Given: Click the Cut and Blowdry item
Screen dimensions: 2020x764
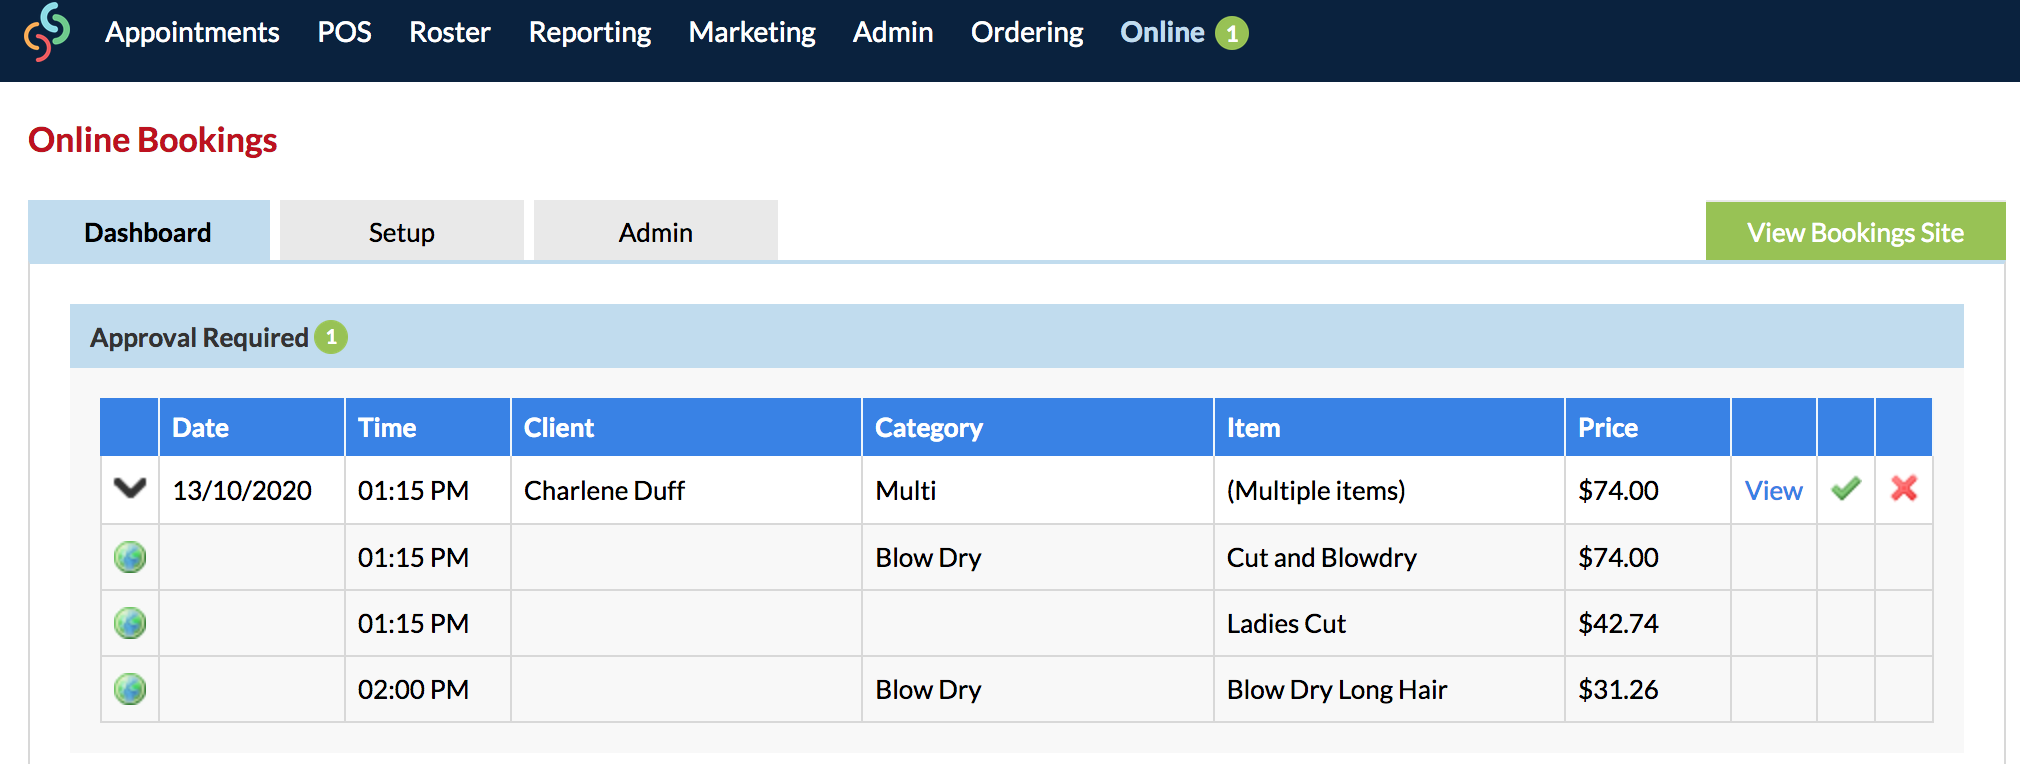Looking at the screenshot, I should (x=1322, y=557).
